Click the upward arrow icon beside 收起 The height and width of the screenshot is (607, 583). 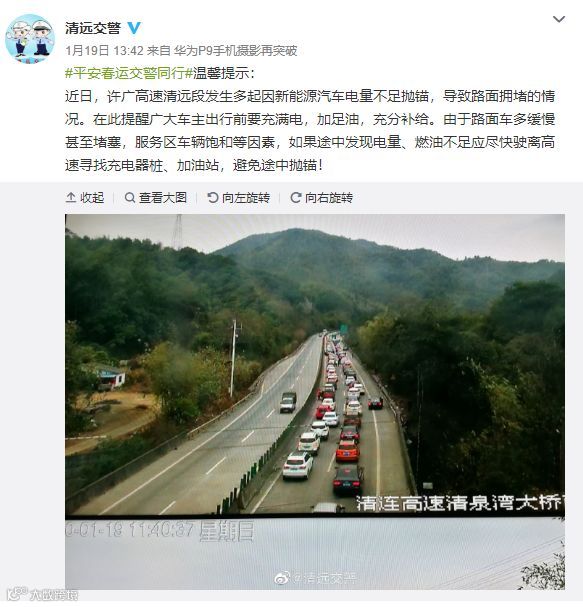click(71, 197)
